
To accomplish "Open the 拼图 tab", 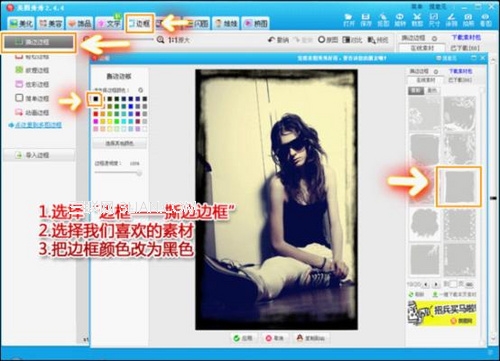I will pos(256,23).
